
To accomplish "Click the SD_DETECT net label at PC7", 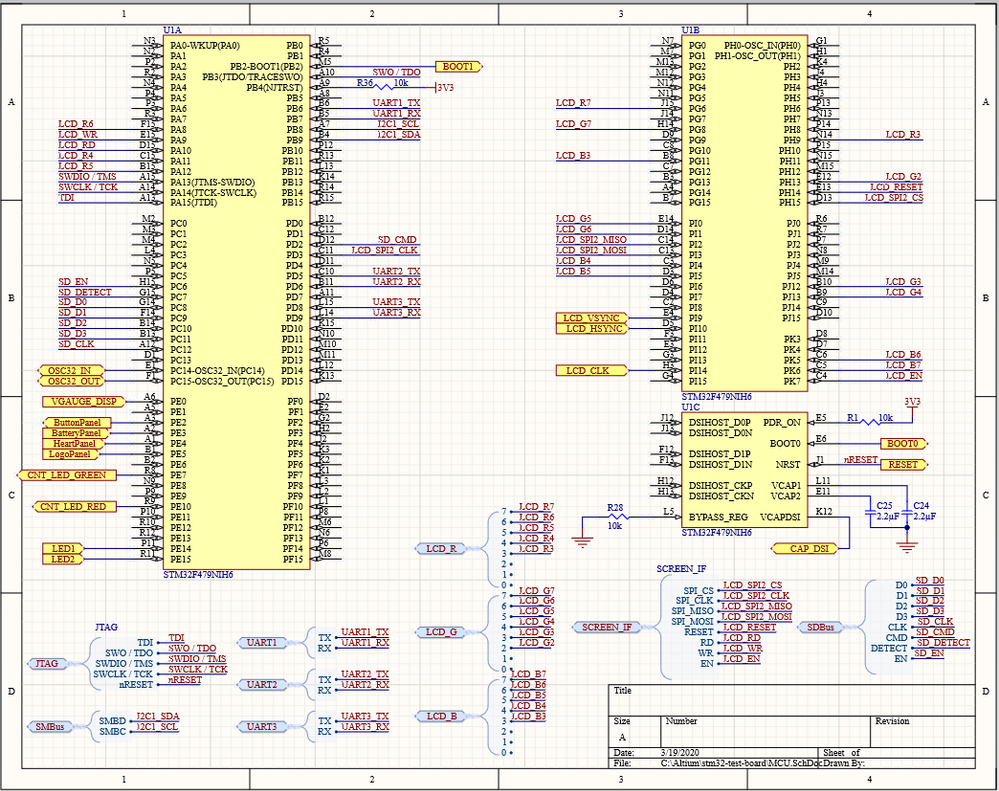I will (x=85, y=292).
